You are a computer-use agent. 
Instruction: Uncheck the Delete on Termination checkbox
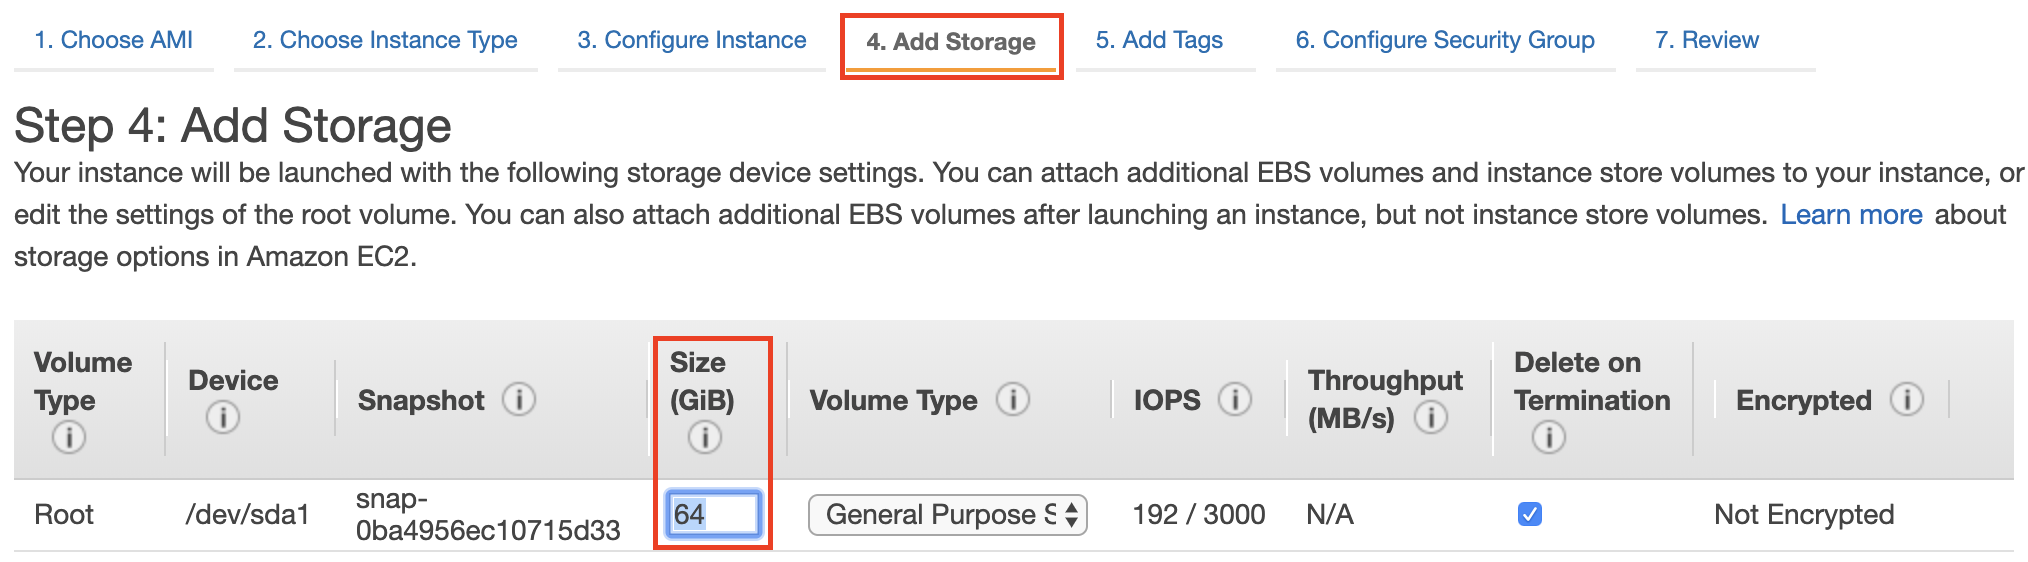1529,514
